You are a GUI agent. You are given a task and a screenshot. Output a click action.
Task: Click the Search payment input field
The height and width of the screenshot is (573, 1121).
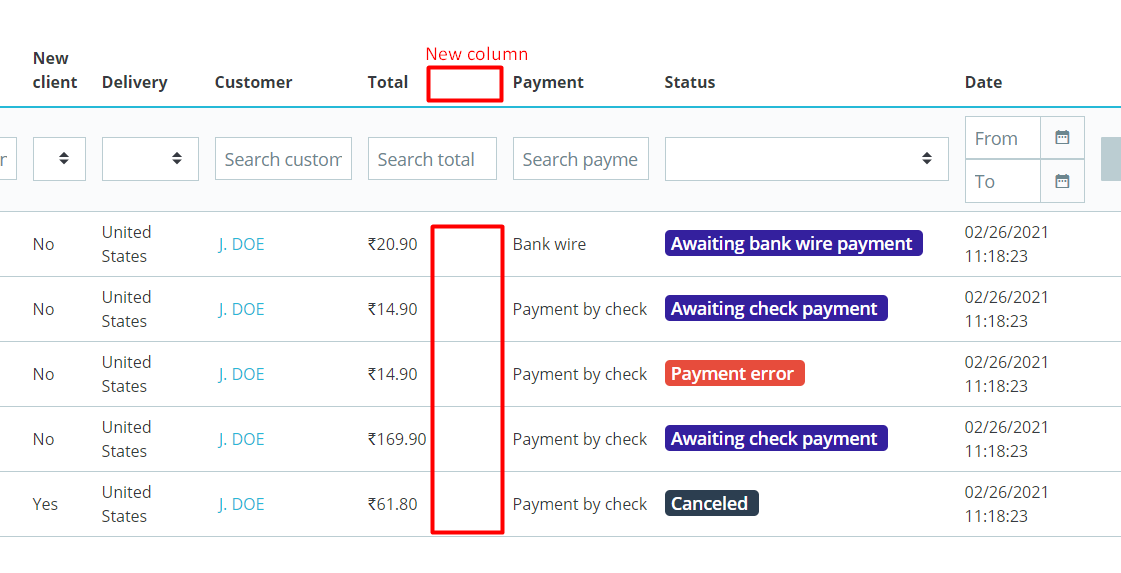pos(580,159)
